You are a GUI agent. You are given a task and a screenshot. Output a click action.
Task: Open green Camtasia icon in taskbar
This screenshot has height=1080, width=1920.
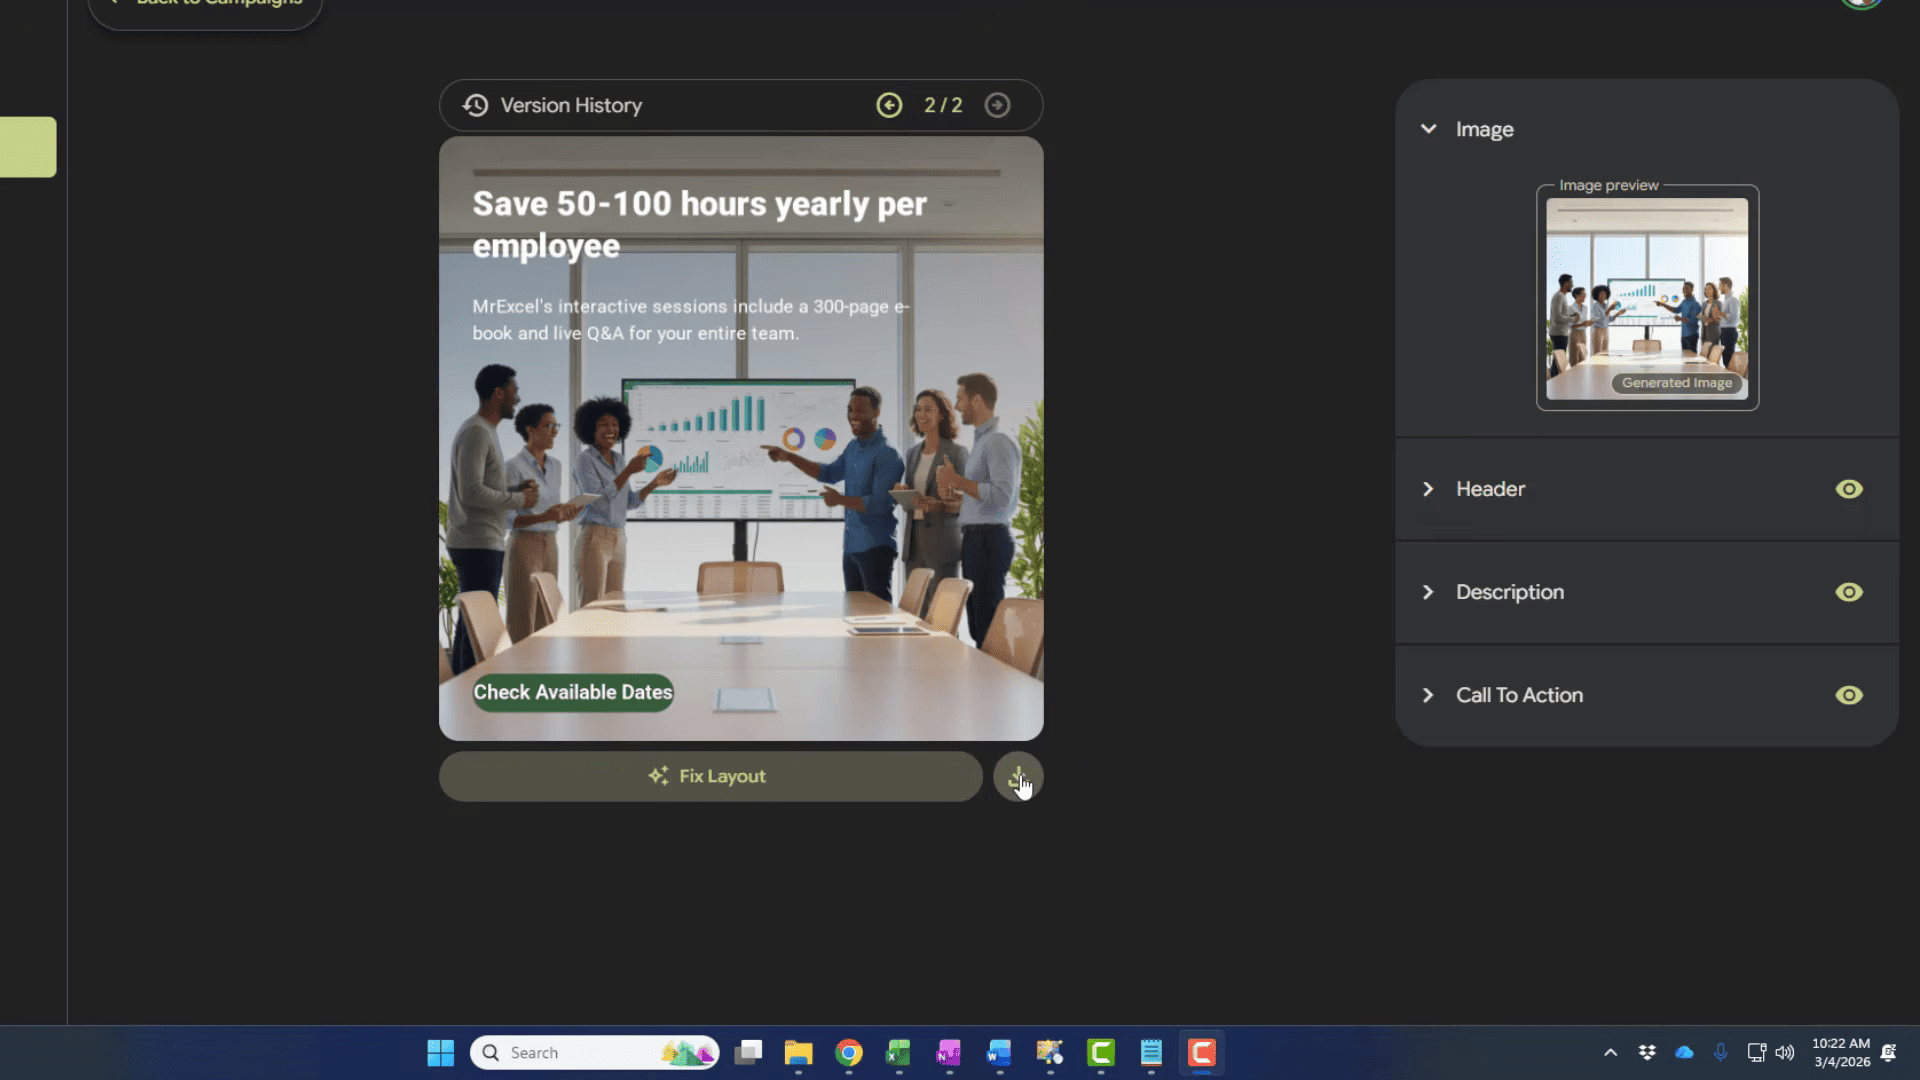coord(1101,1052)
